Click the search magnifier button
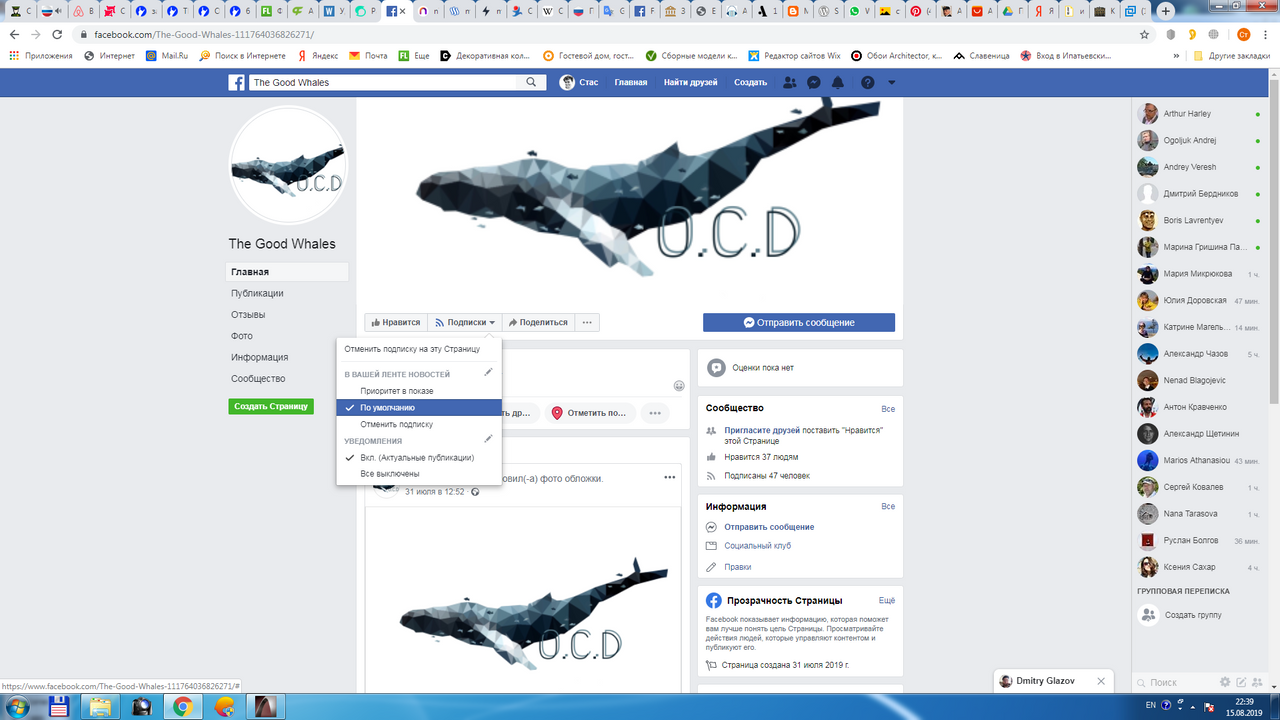The height and width of the screenshot is (720, 1280). tap(533, 83)
